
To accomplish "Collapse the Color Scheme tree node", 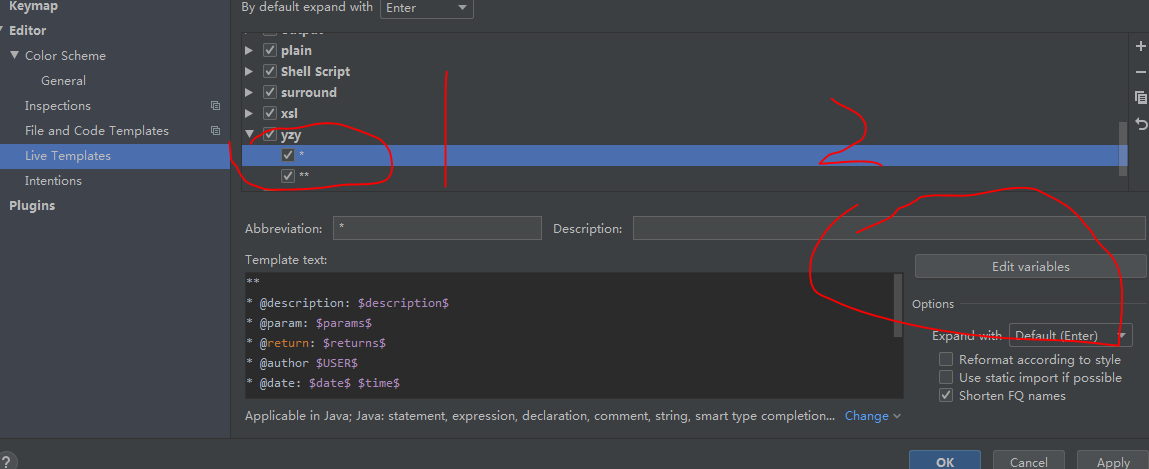I will click(x=15, y=56).
